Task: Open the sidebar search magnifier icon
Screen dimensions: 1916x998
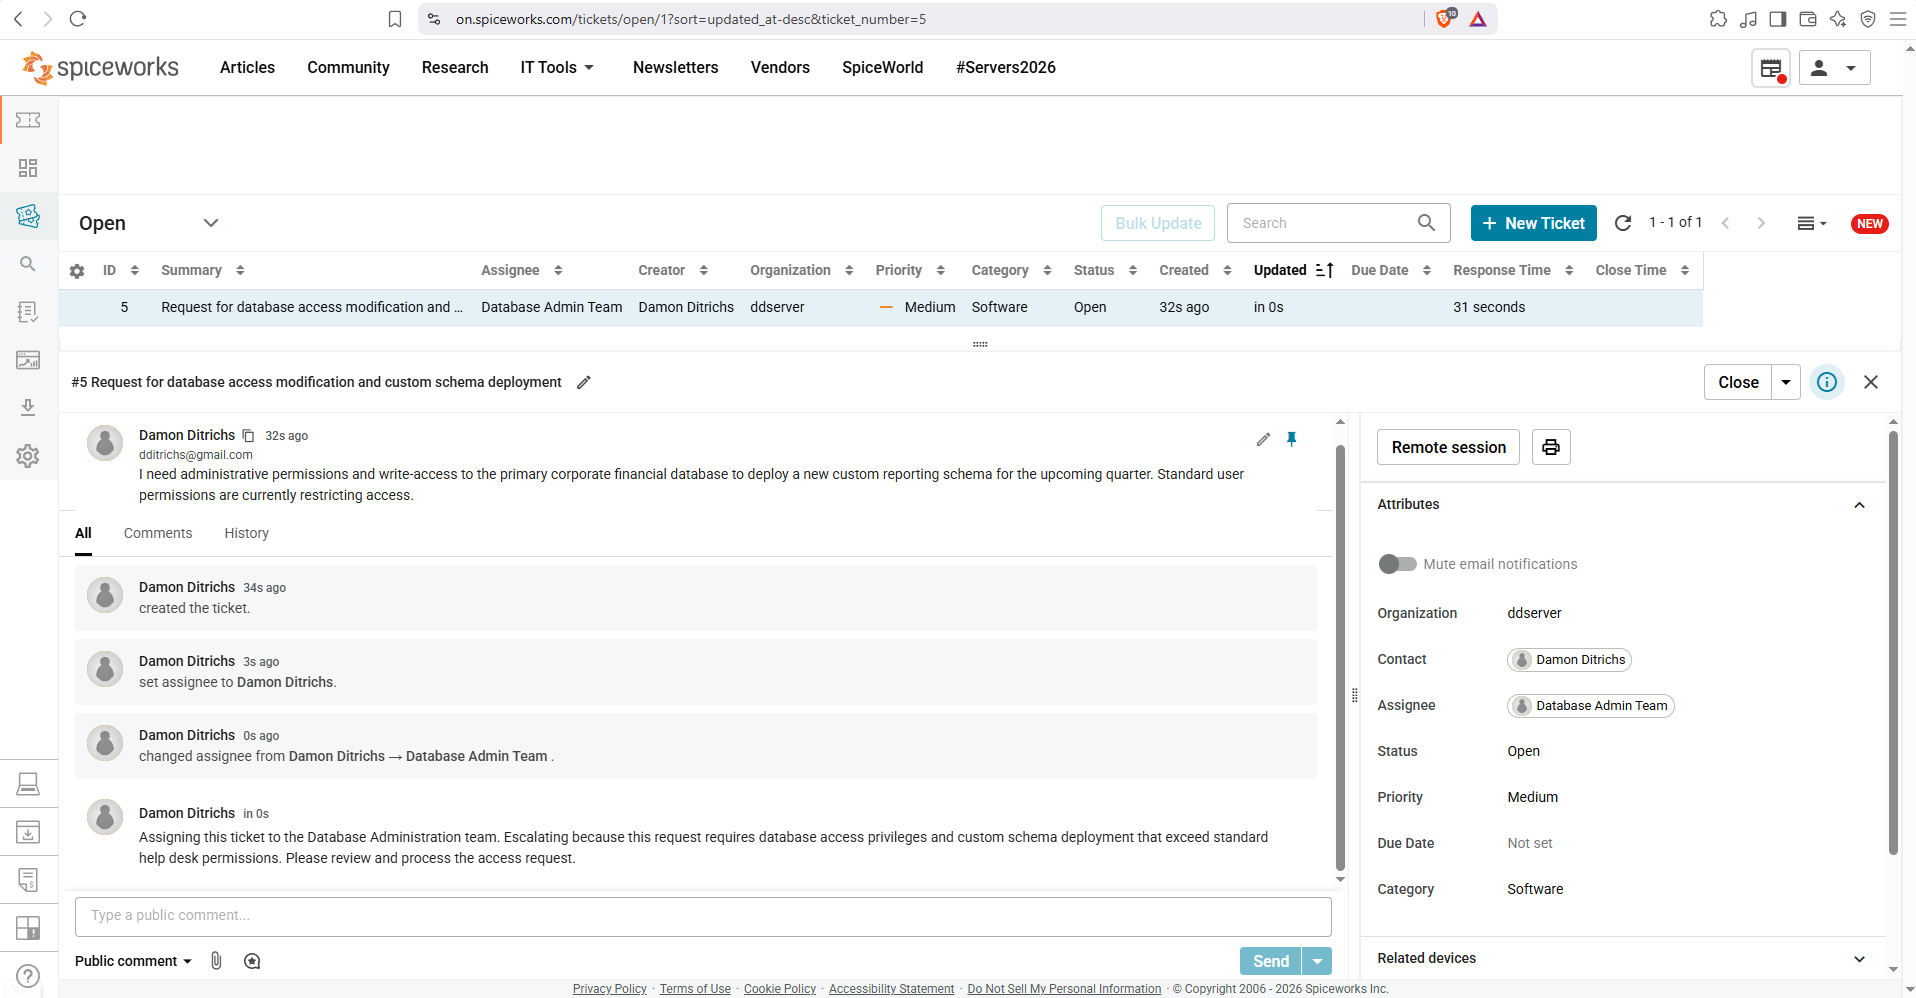Action: tap(28, 264)
